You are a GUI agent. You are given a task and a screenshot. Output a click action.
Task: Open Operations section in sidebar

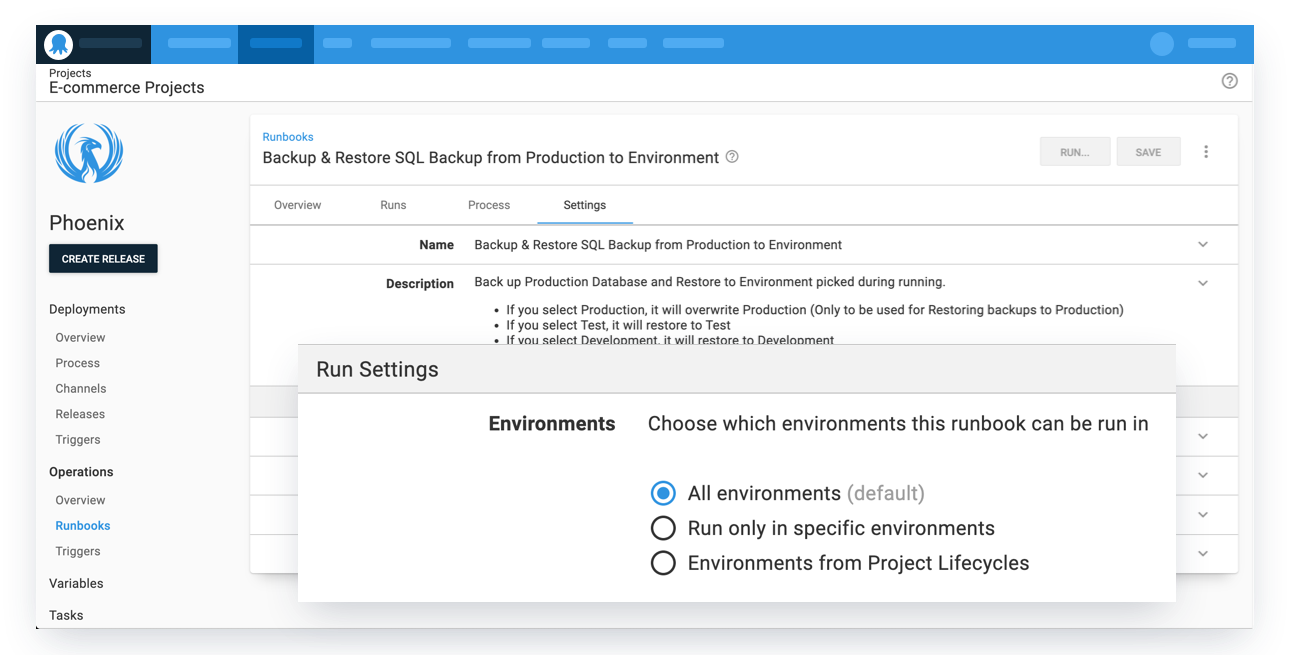click(81, 472)
